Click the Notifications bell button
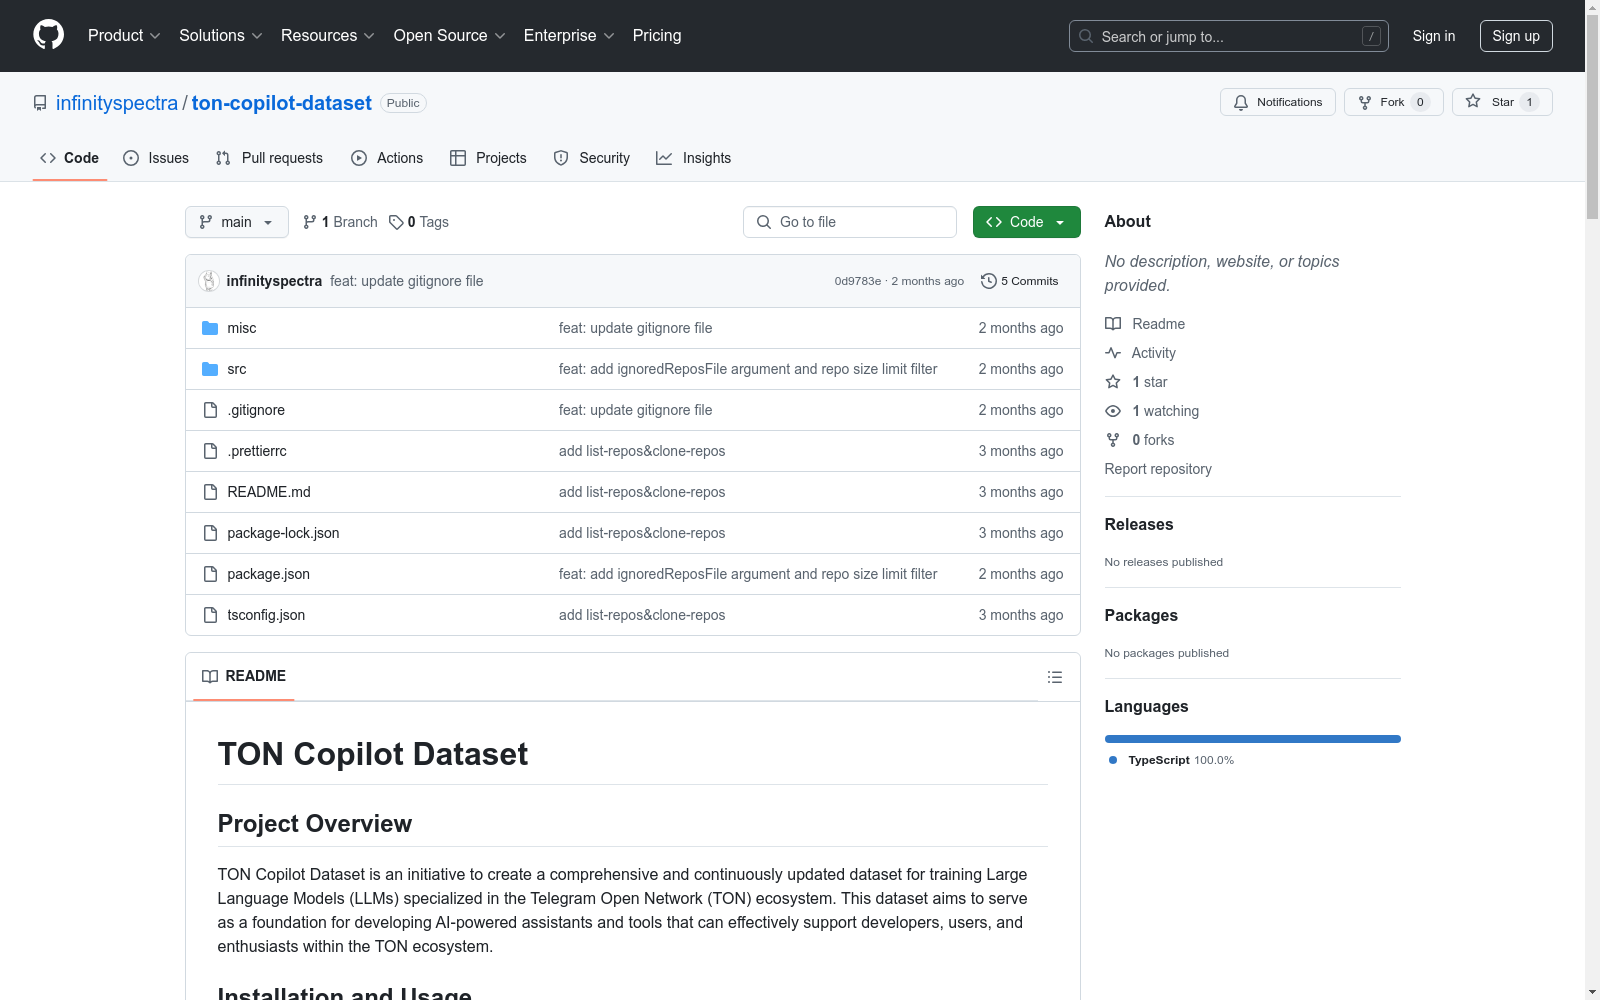The height and width of the screenshot is (1000, 1600). point(1277,102)
